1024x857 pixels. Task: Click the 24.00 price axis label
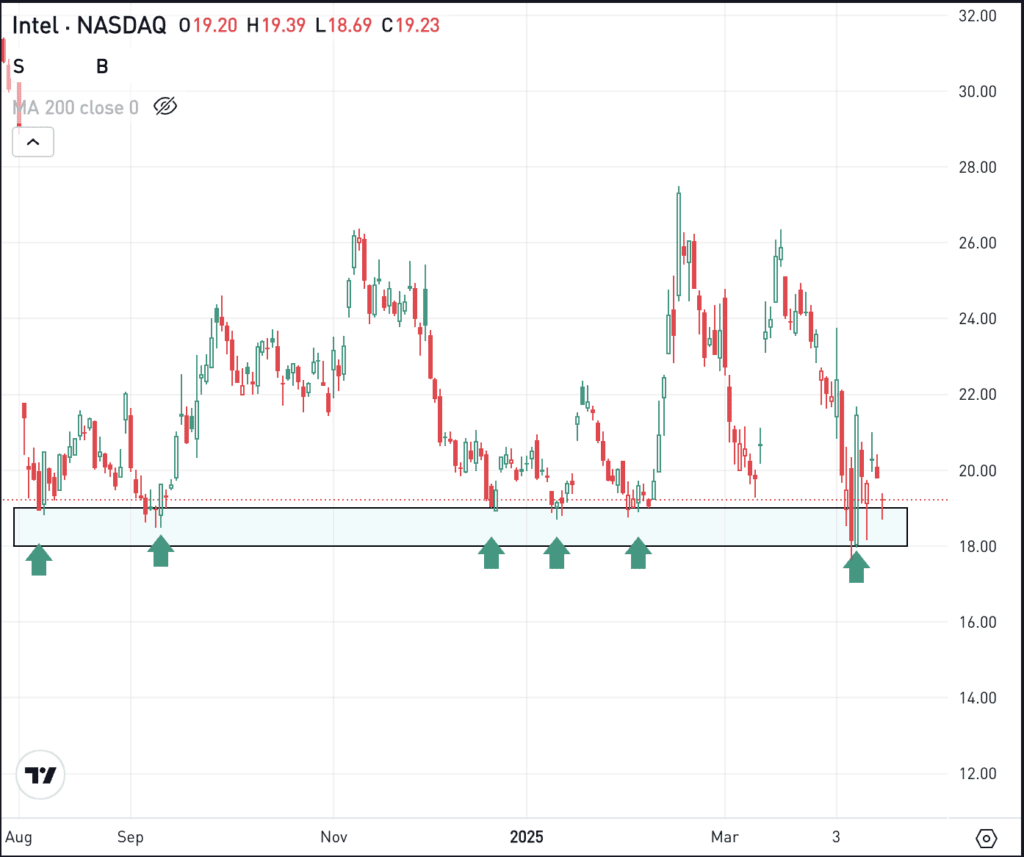coord(977,319)
